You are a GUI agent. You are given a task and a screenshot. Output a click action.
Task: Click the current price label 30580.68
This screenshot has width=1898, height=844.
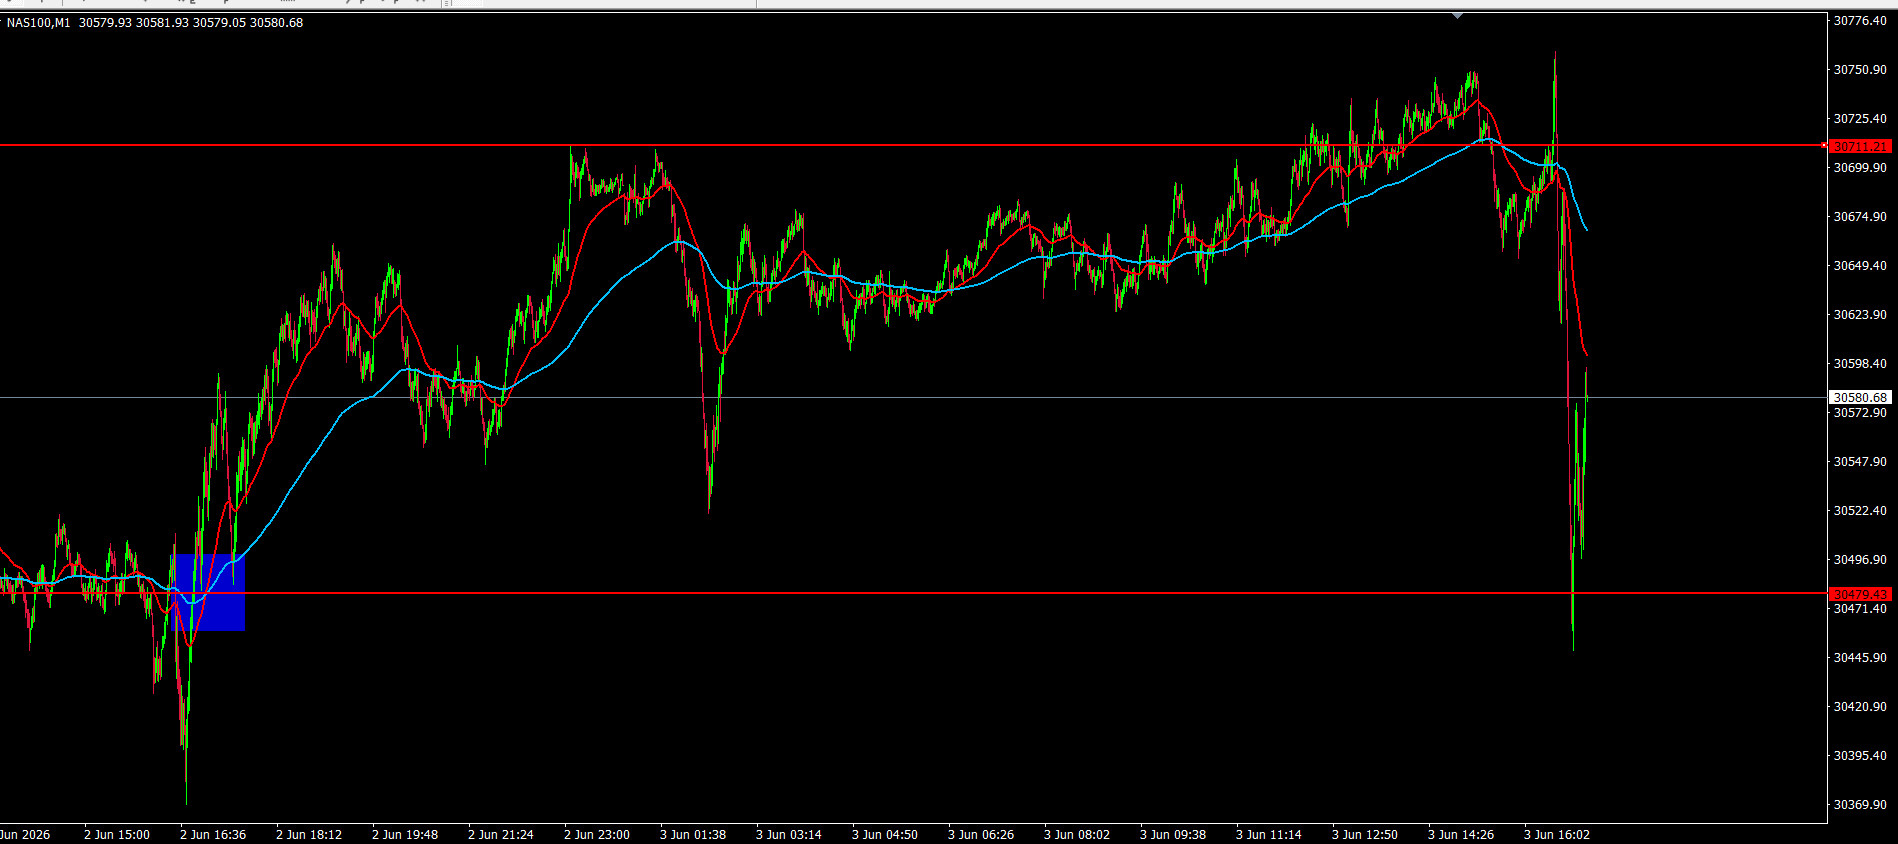(x=1860, y=397)
